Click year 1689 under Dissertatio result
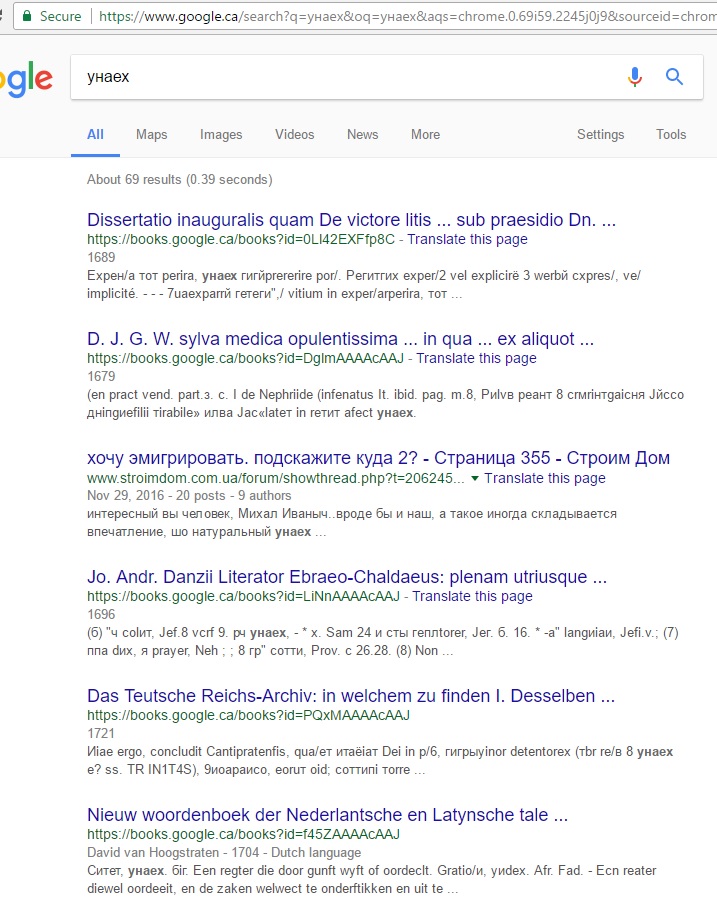This screenshot has width=717, height=907. [101, 257]
